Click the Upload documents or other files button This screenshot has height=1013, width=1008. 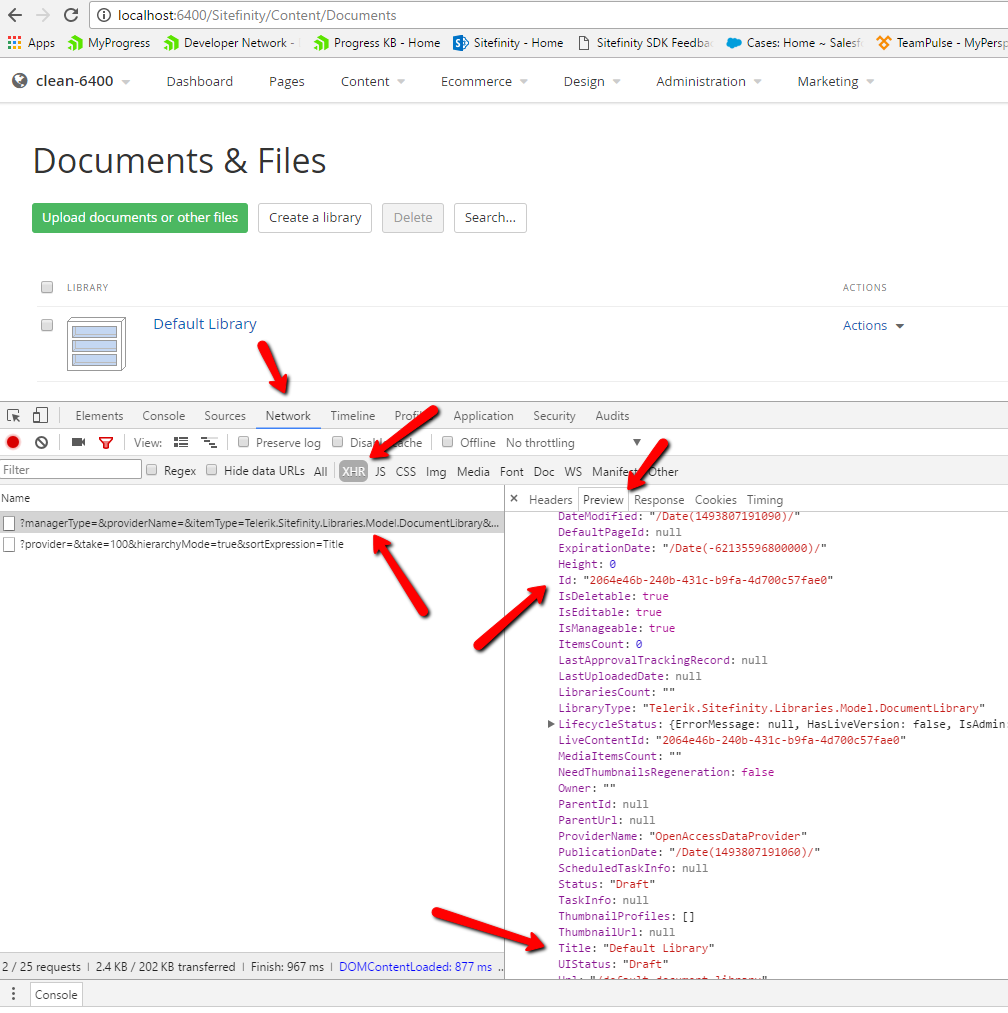(x=139, y=217)
